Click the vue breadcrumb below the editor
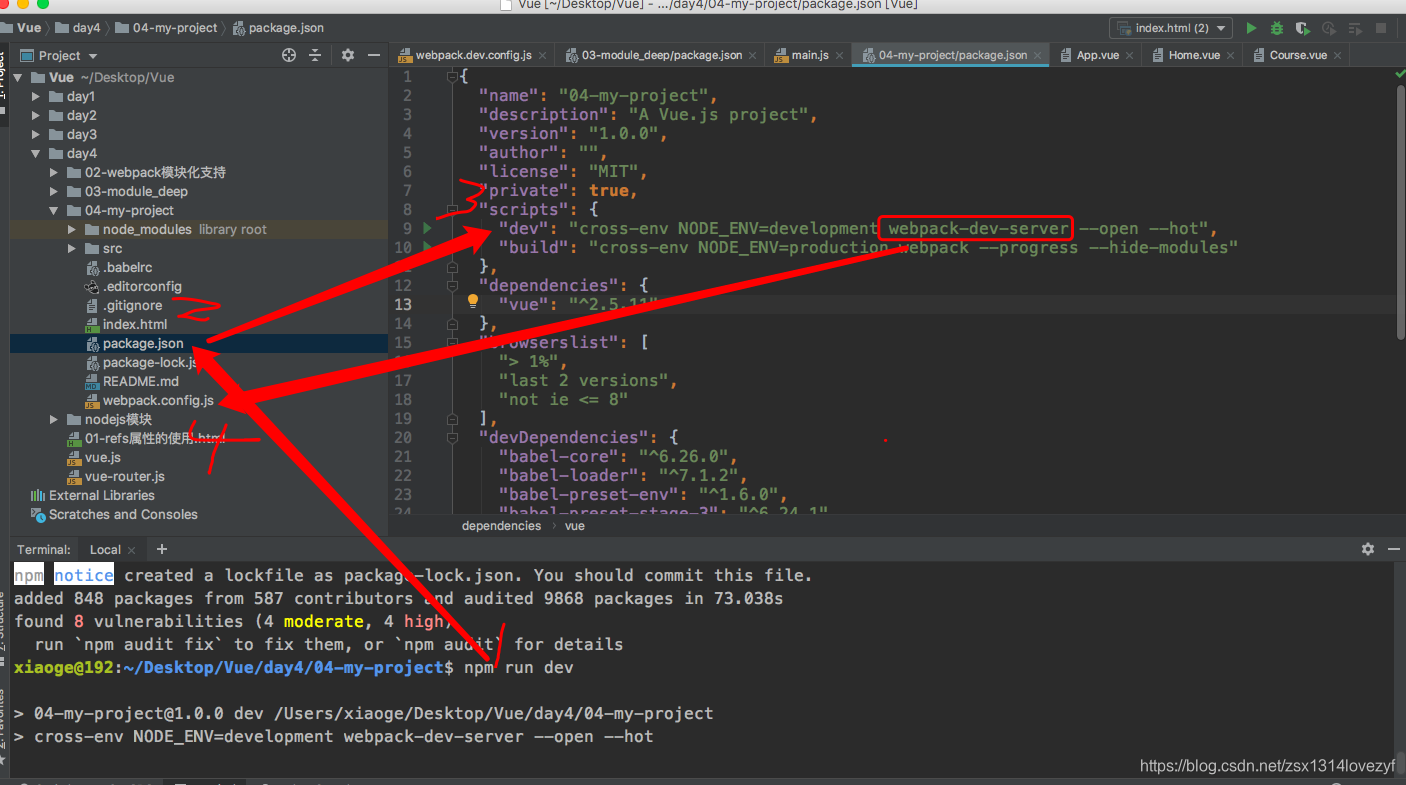Screen dimensions: 1406x785 point(574,525)
